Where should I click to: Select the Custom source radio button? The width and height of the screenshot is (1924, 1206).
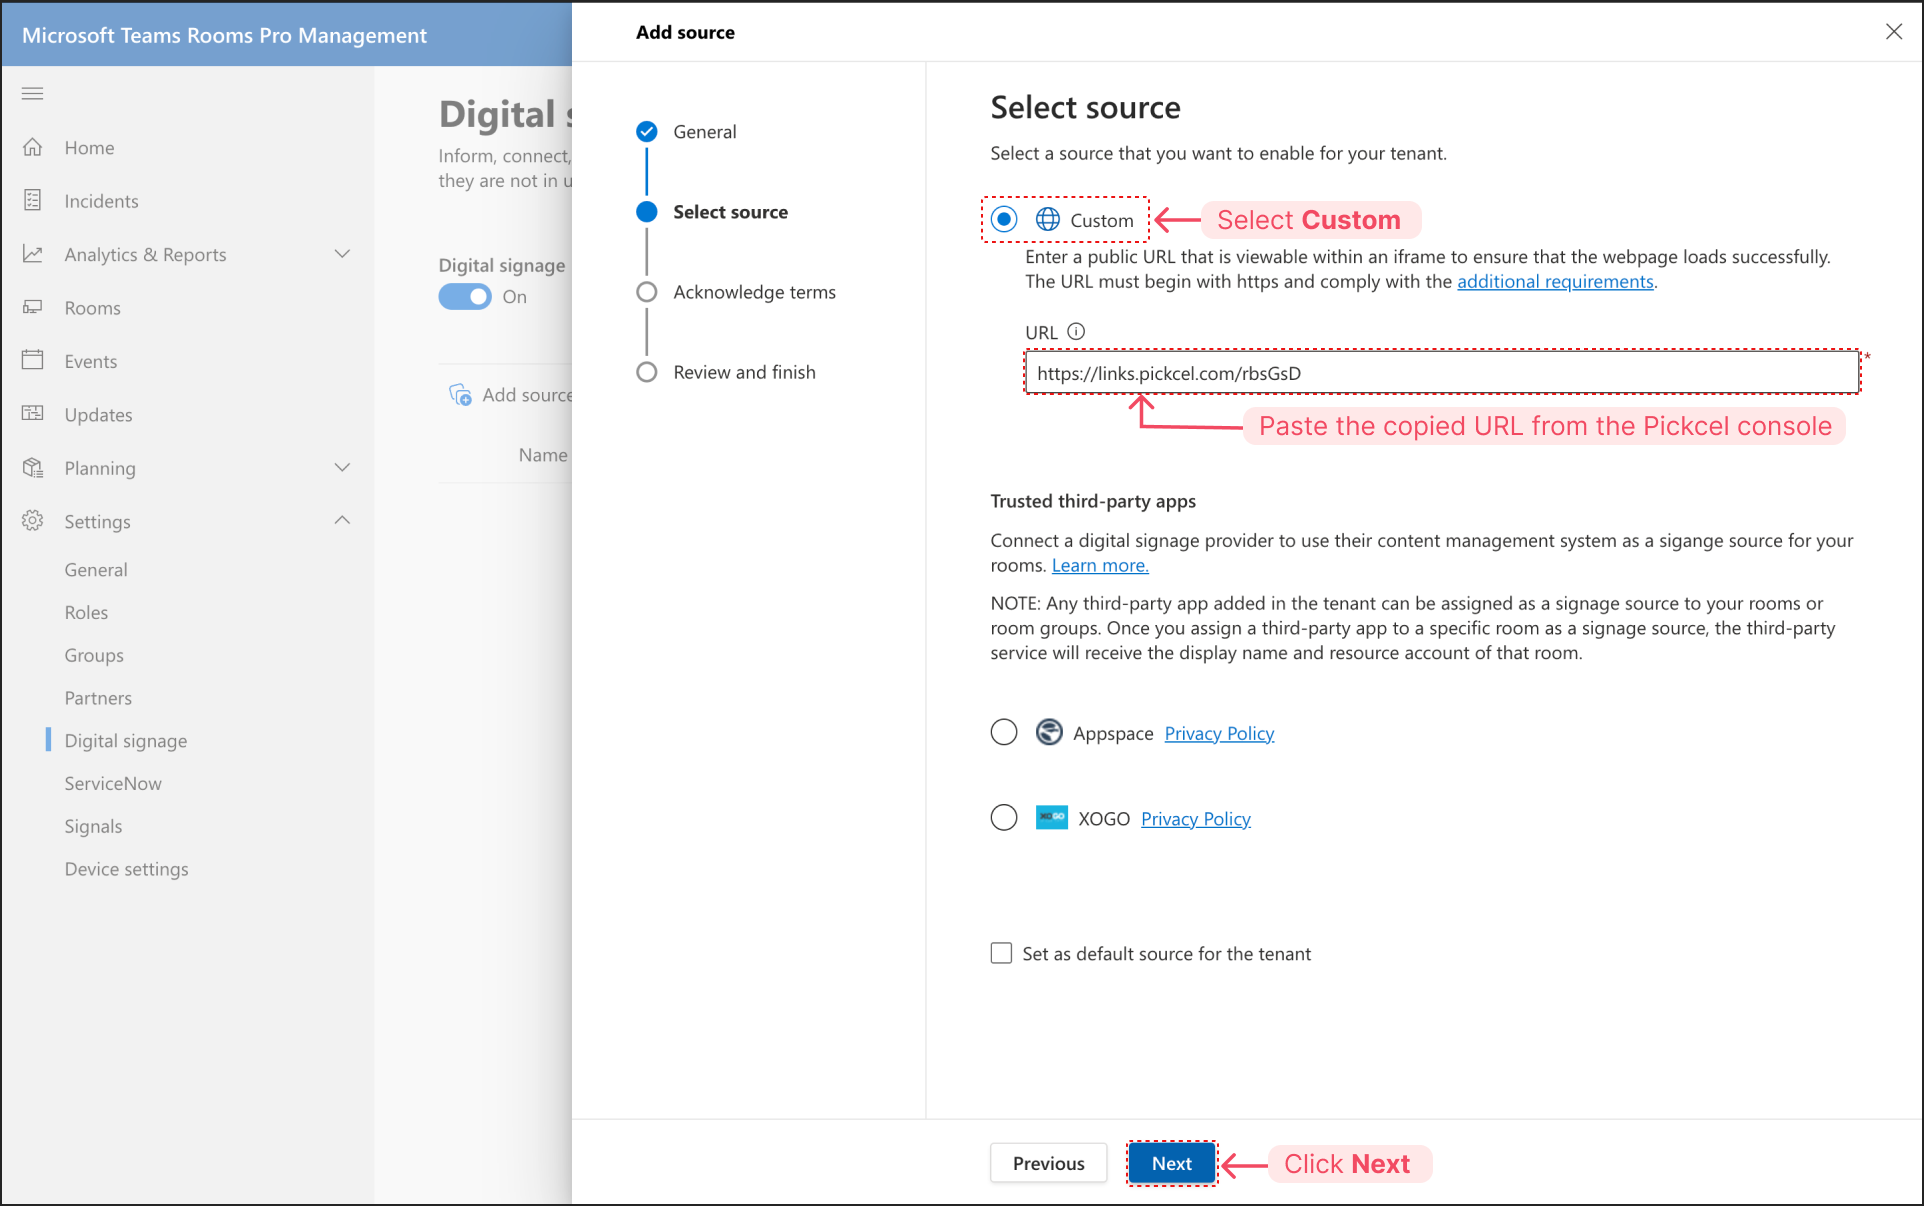point(1004,219)
